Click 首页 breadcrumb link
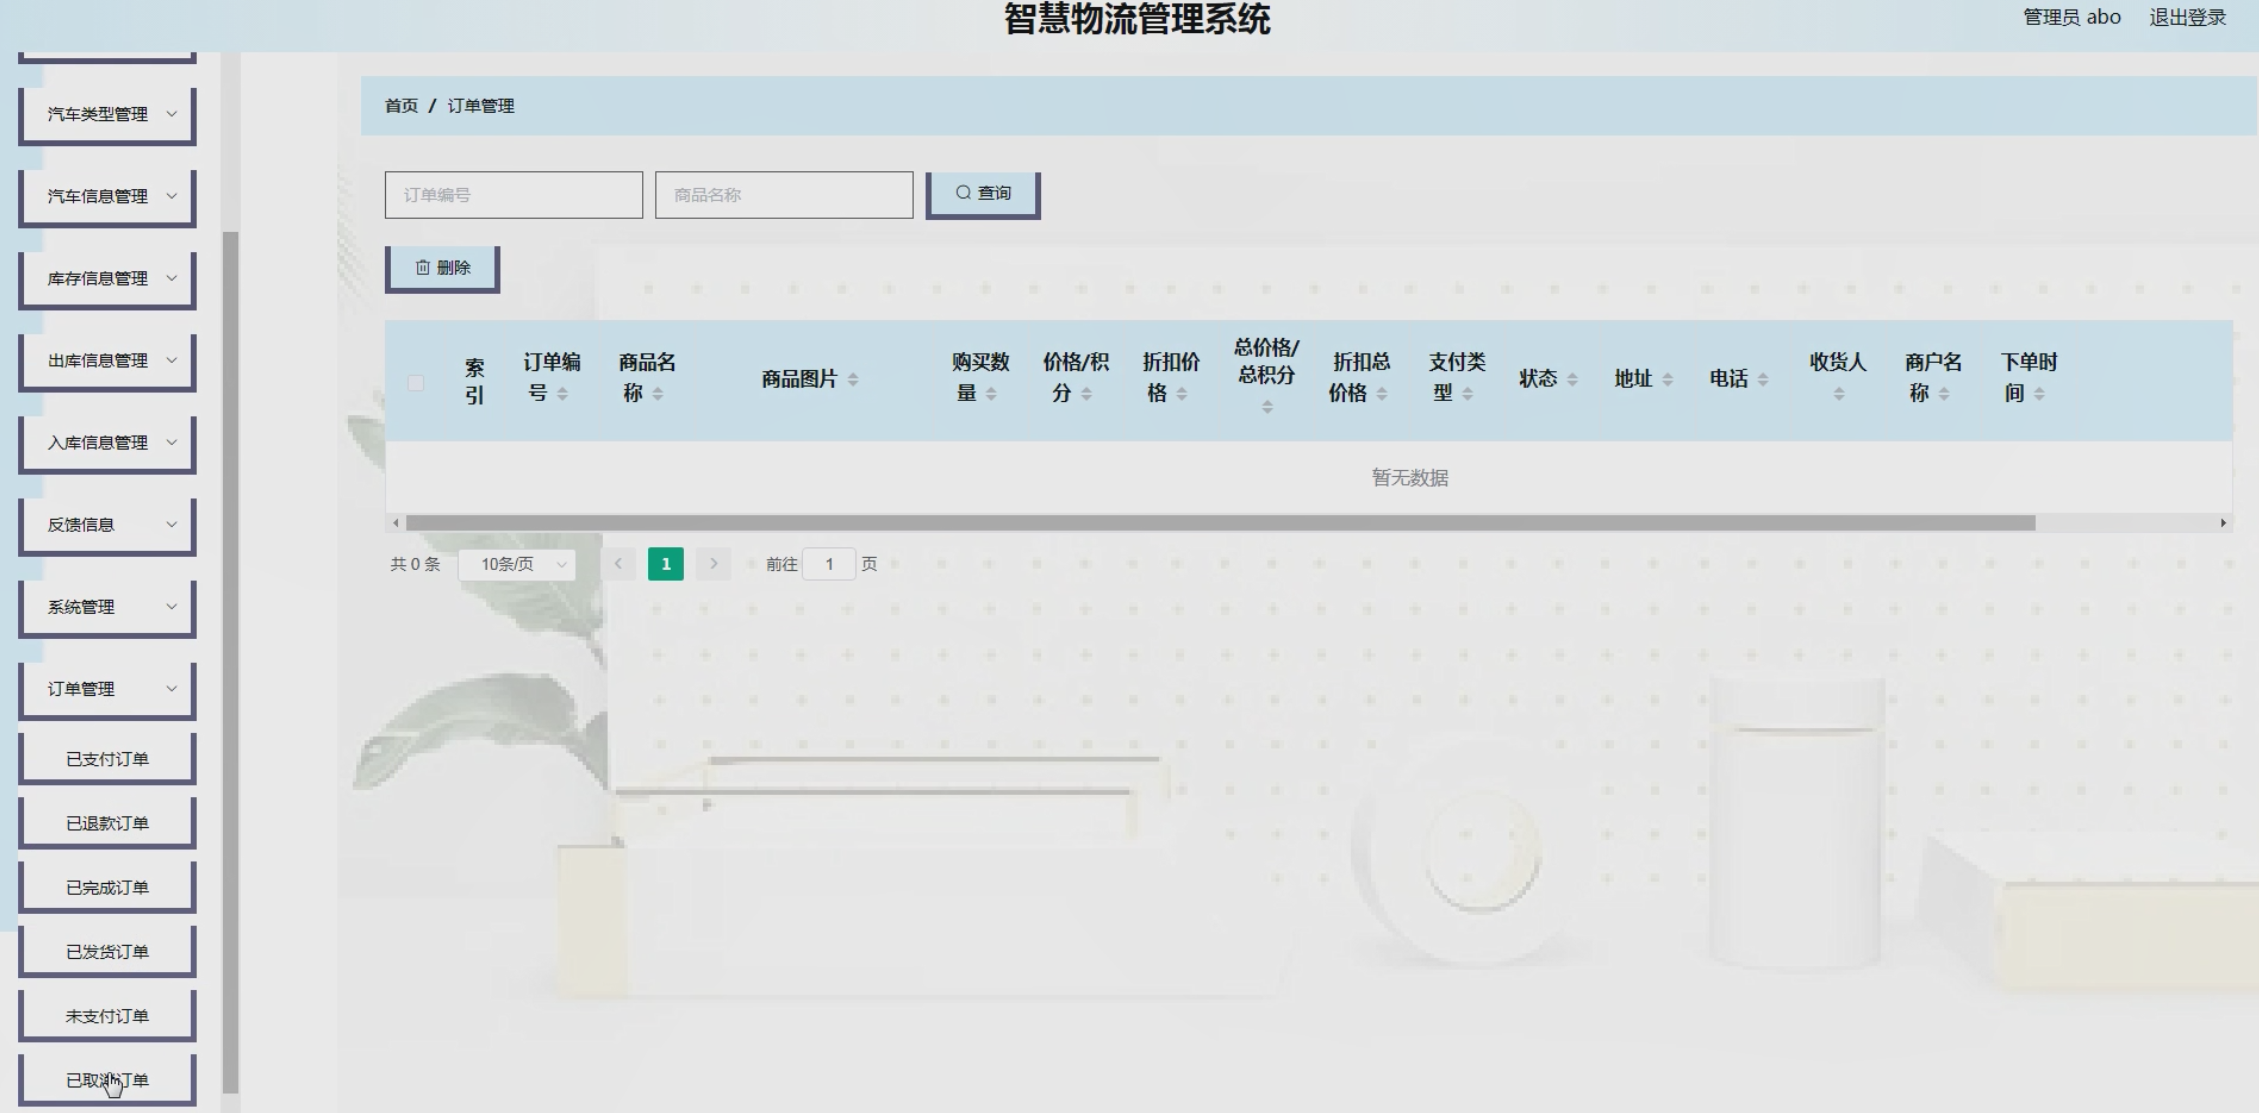 tap(401, 106)
